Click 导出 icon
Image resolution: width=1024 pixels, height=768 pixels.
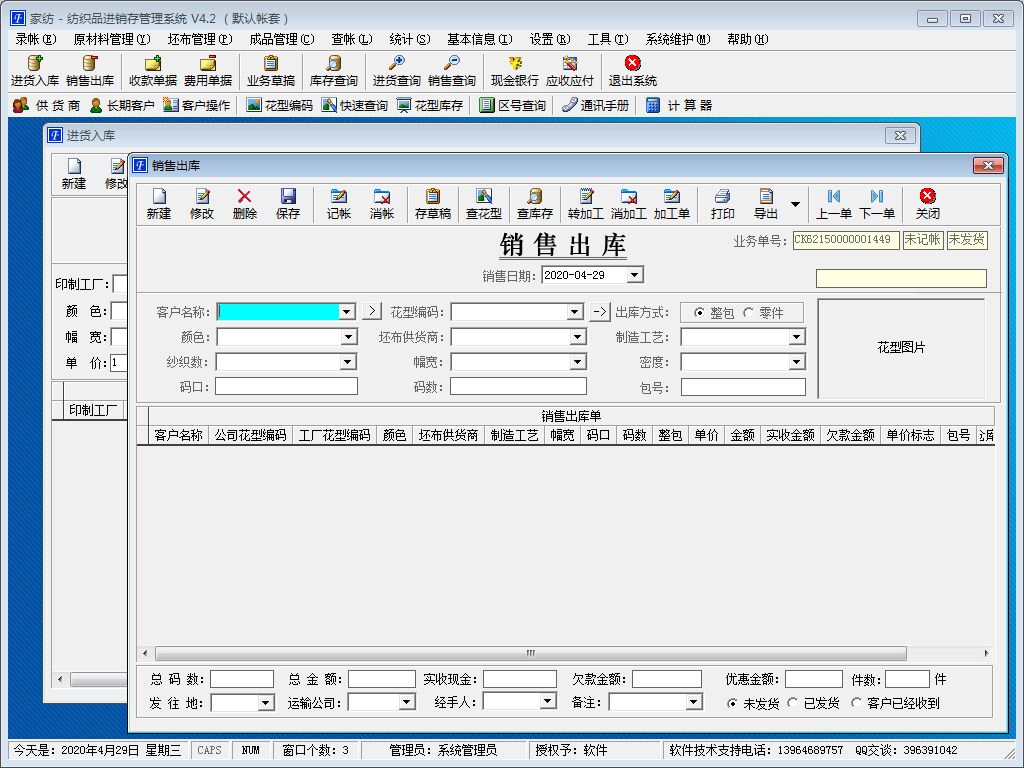point(766,204)
